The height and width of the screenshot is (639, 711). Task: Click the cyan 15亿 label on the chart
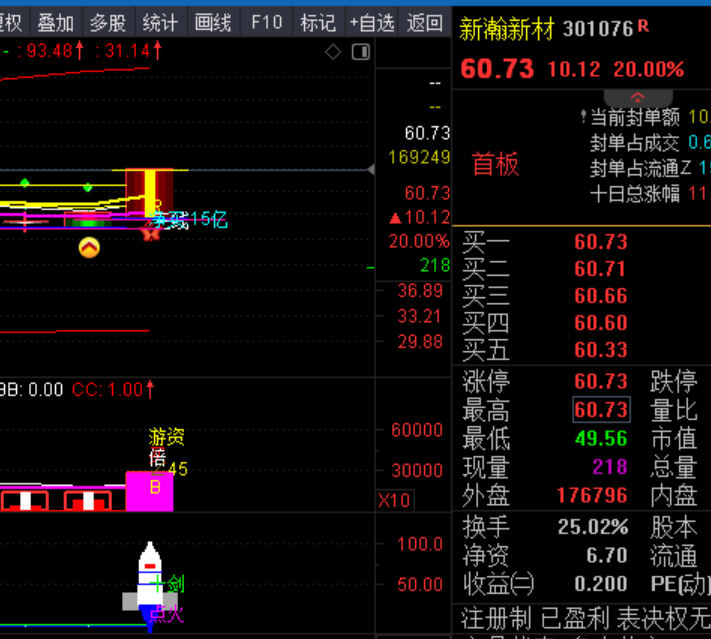[x=209, y=220]
